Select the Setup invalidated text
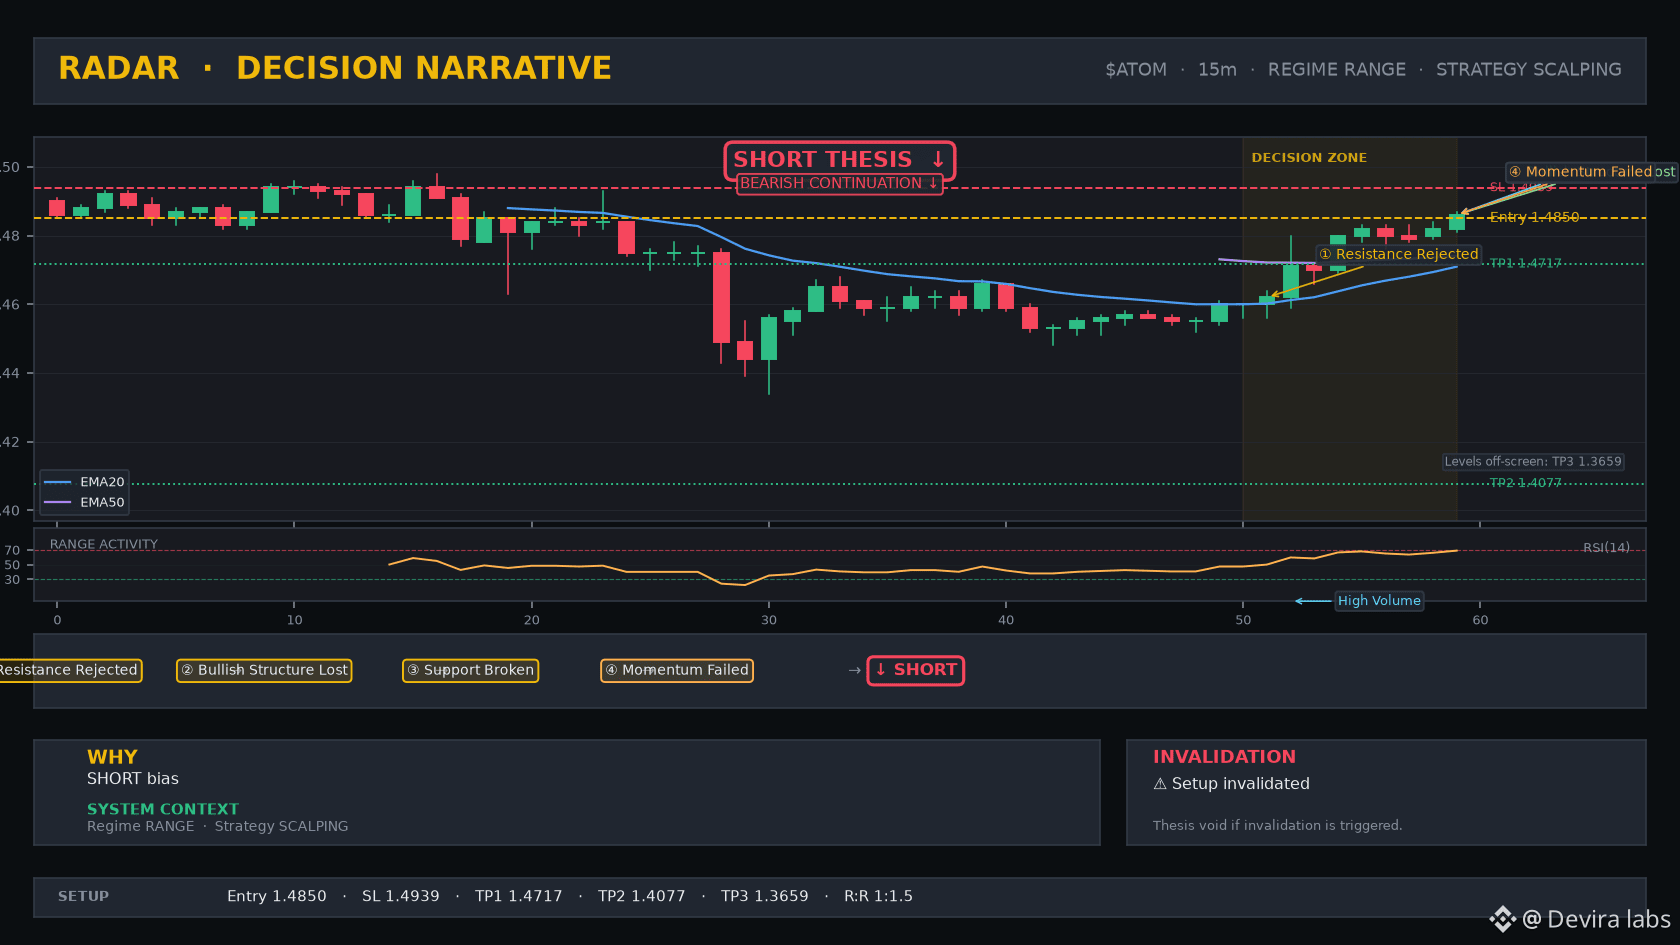The width and height of the screenshot is (1680, 945). point(1240,784)
